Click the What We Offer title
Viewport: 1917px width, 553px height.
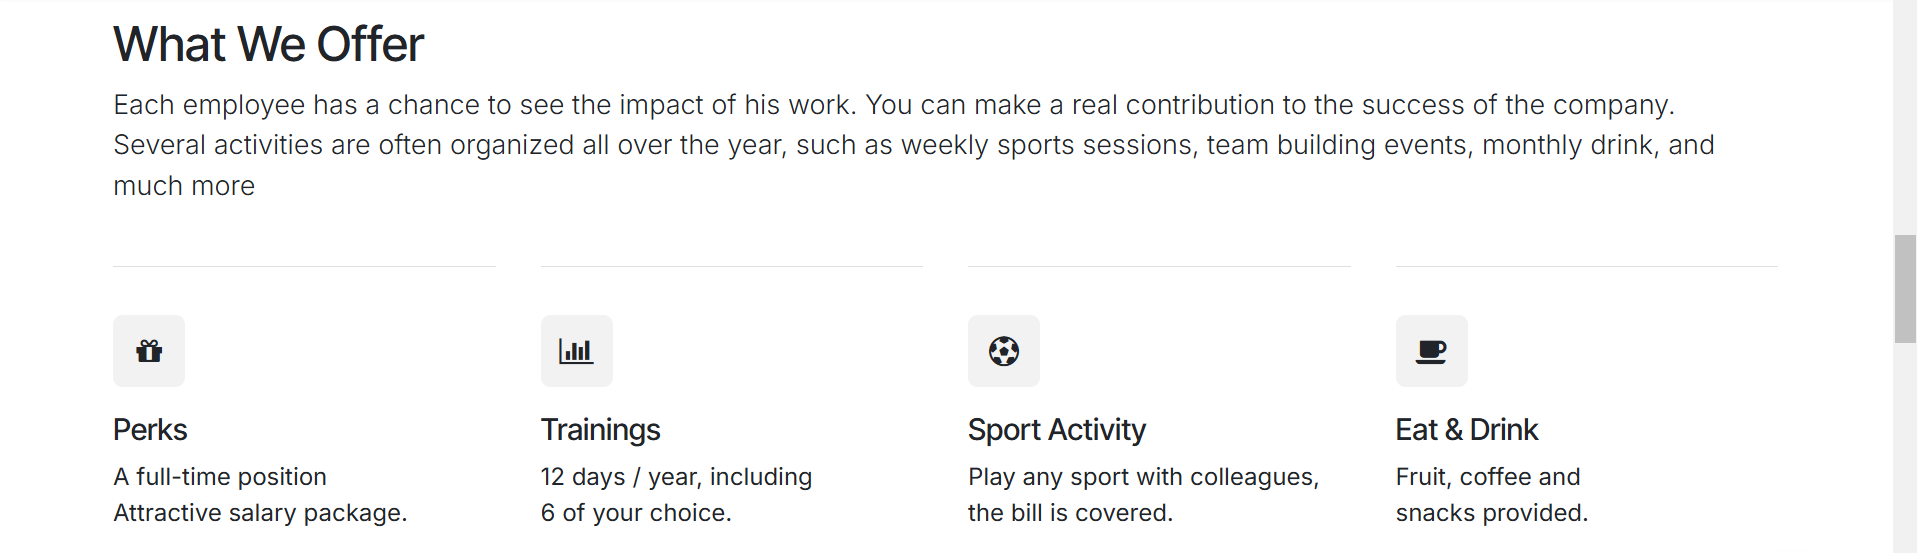click(x=268, y=45)
